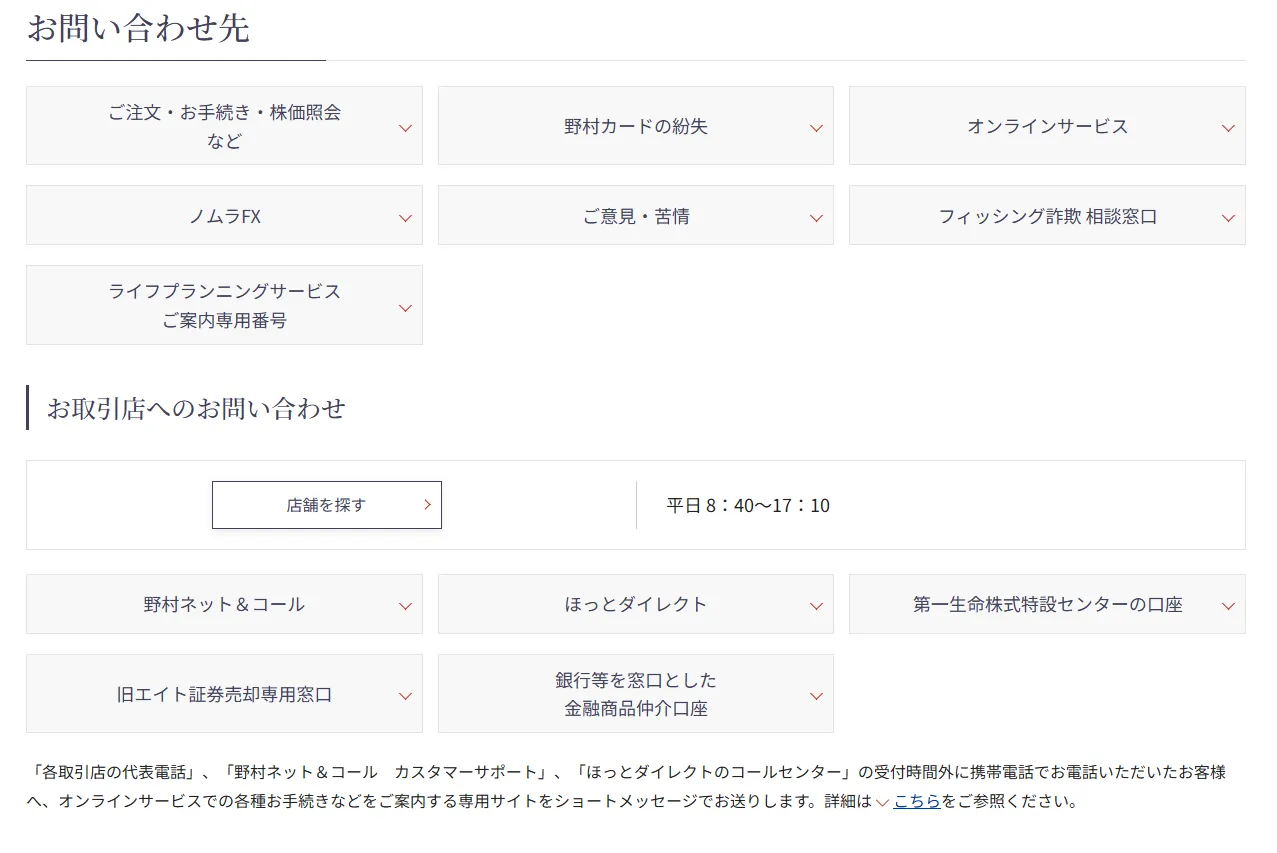Expand ほっとダイレクト section

pyautogui.click(x=635, y=604)
